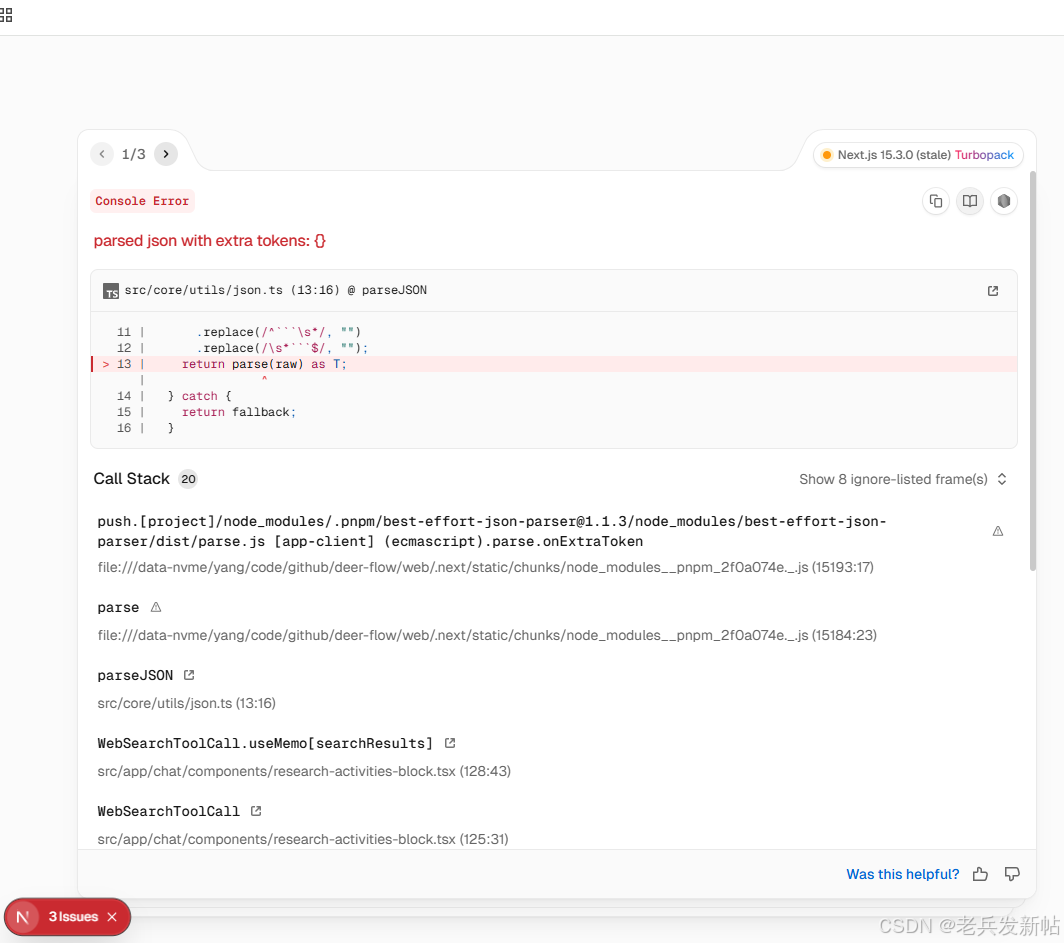
Task: Go to previous error arrow
Action: pos(102,154)
